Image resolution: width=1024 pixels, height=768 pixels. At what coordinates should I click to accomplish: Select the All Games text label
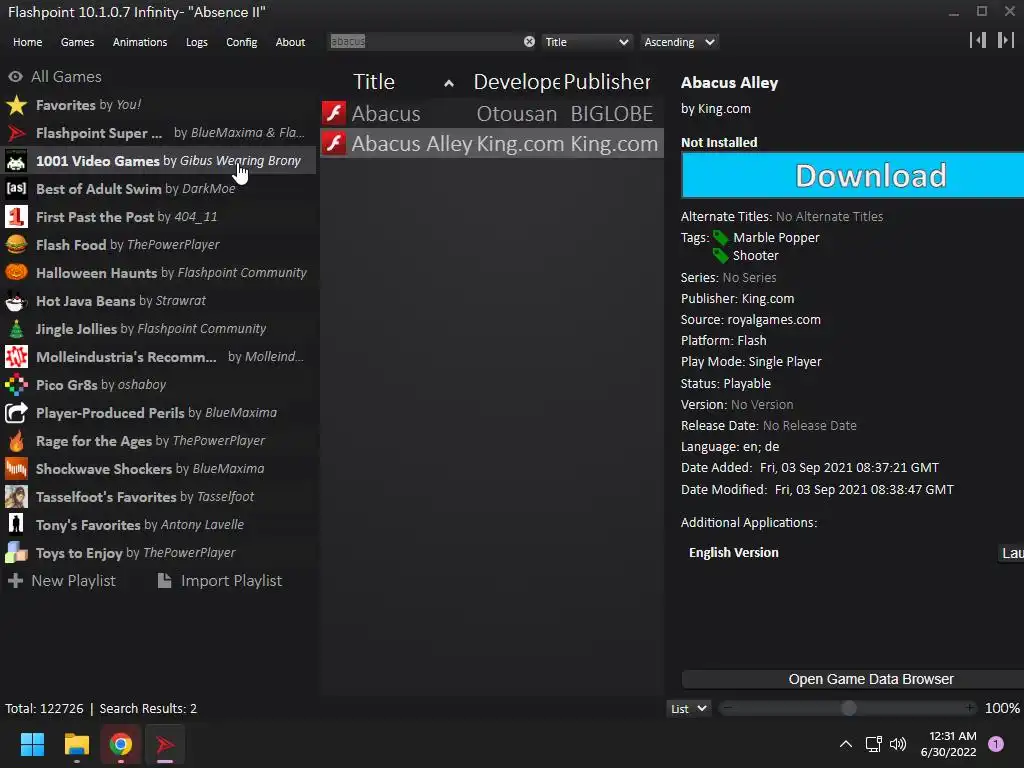click(x=67, y=76)
